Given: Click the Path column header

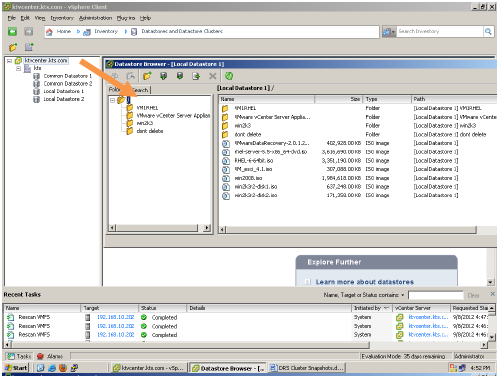Looking at the screenshot, I should point(454,99).
